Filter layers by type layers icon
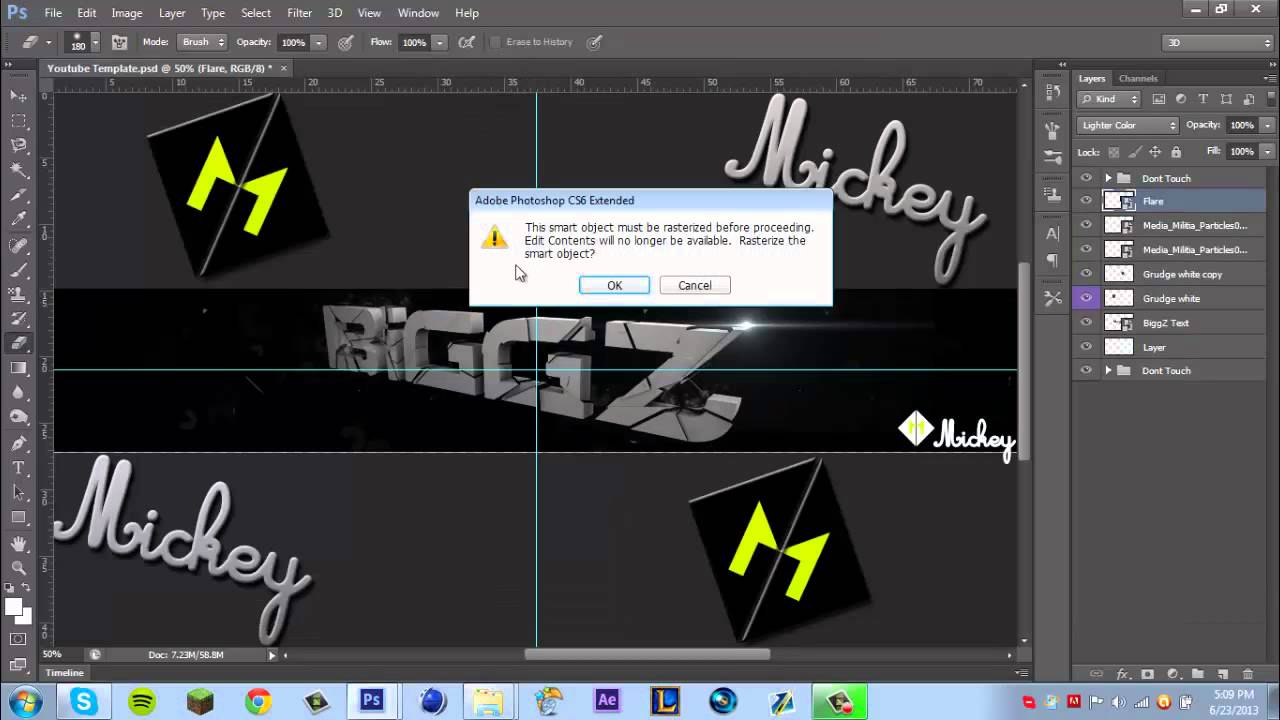The image size is (1280, 720). point(1202,99)
